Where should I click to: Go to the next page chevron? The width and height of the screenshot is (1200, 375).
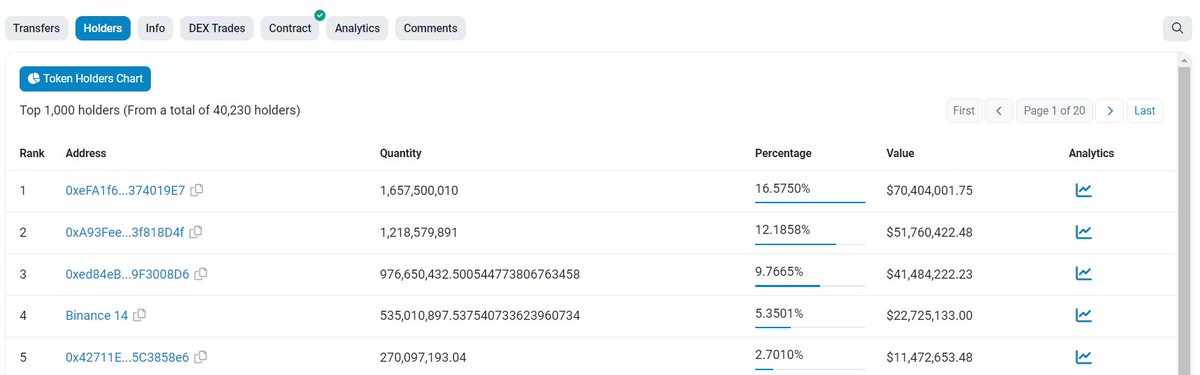click(x=1109, y=111)
